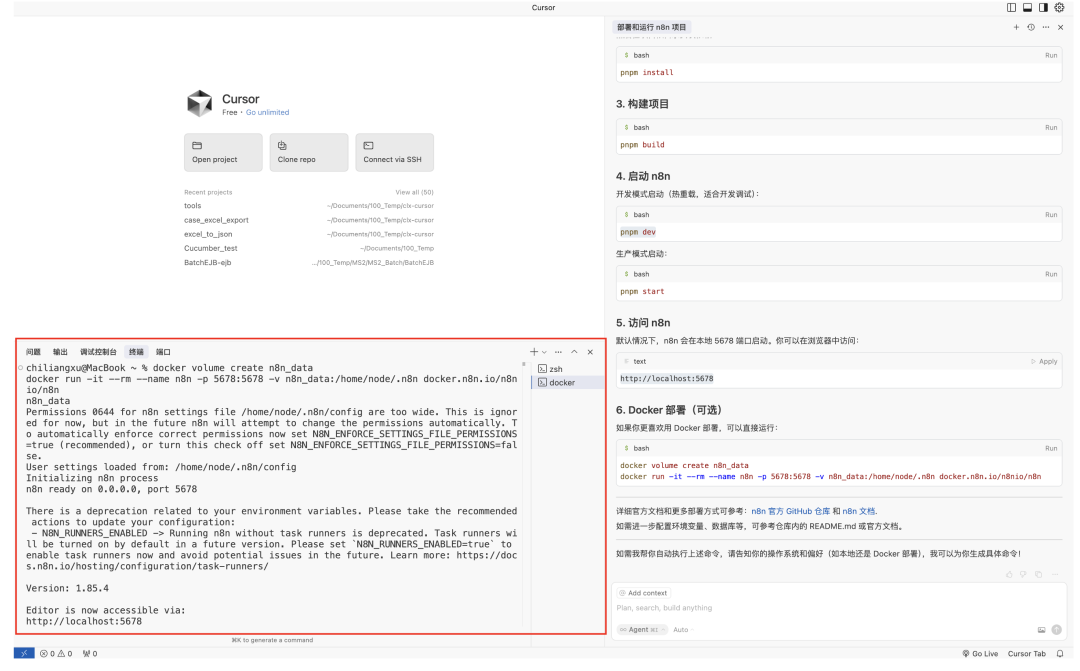Click the n8n 官方 GitHub 仓库 link
This screenshot has width=1080, height=671.
coord(791,511)
